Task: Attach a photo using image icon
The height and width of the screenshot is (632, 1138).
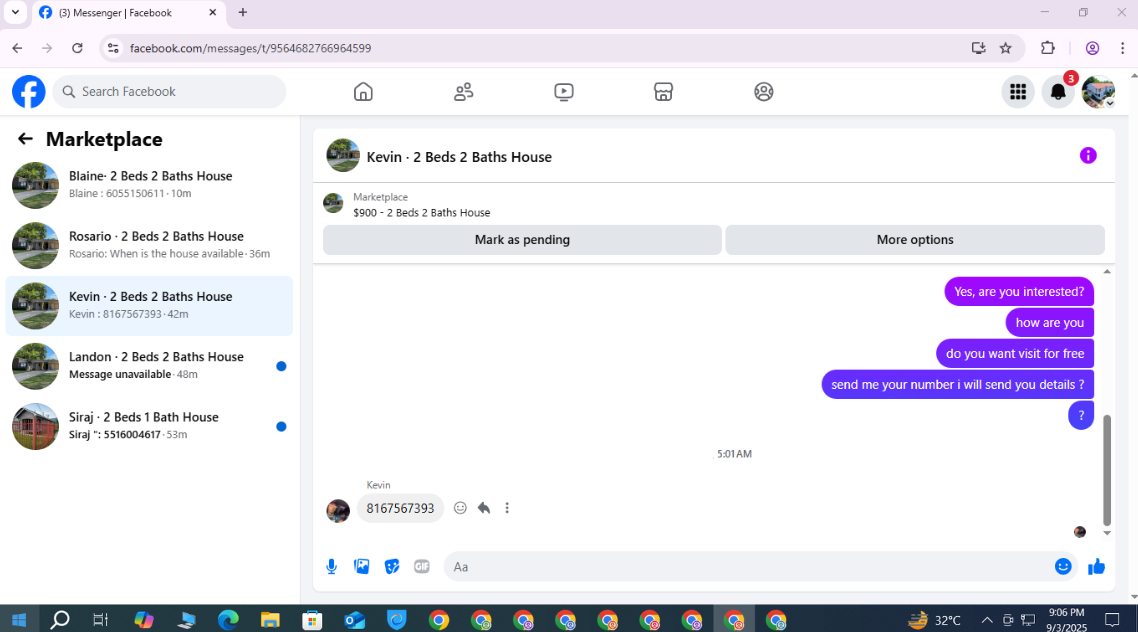Action: coord(361,567)
